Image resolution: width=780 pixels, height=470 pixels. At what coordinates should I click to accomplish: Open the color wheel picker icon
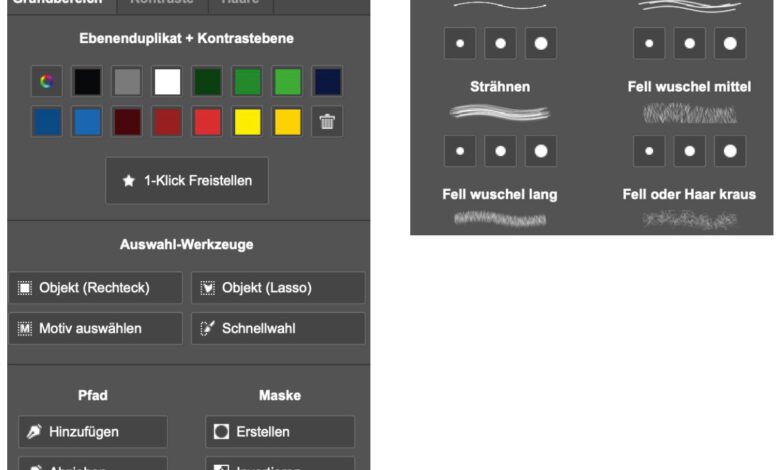47,82
